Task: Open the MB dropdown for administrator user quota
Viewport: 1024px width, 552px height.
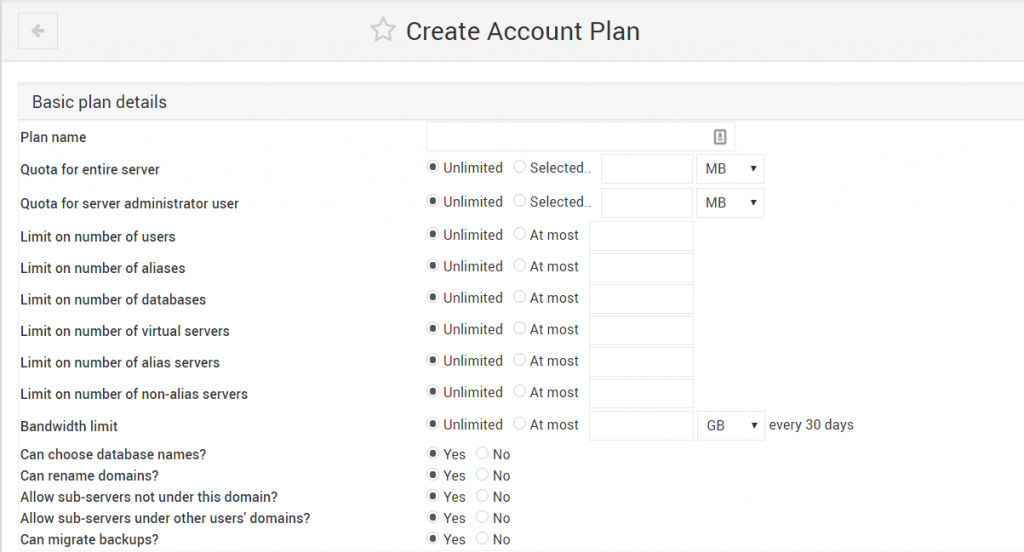Action: point(730,203)
